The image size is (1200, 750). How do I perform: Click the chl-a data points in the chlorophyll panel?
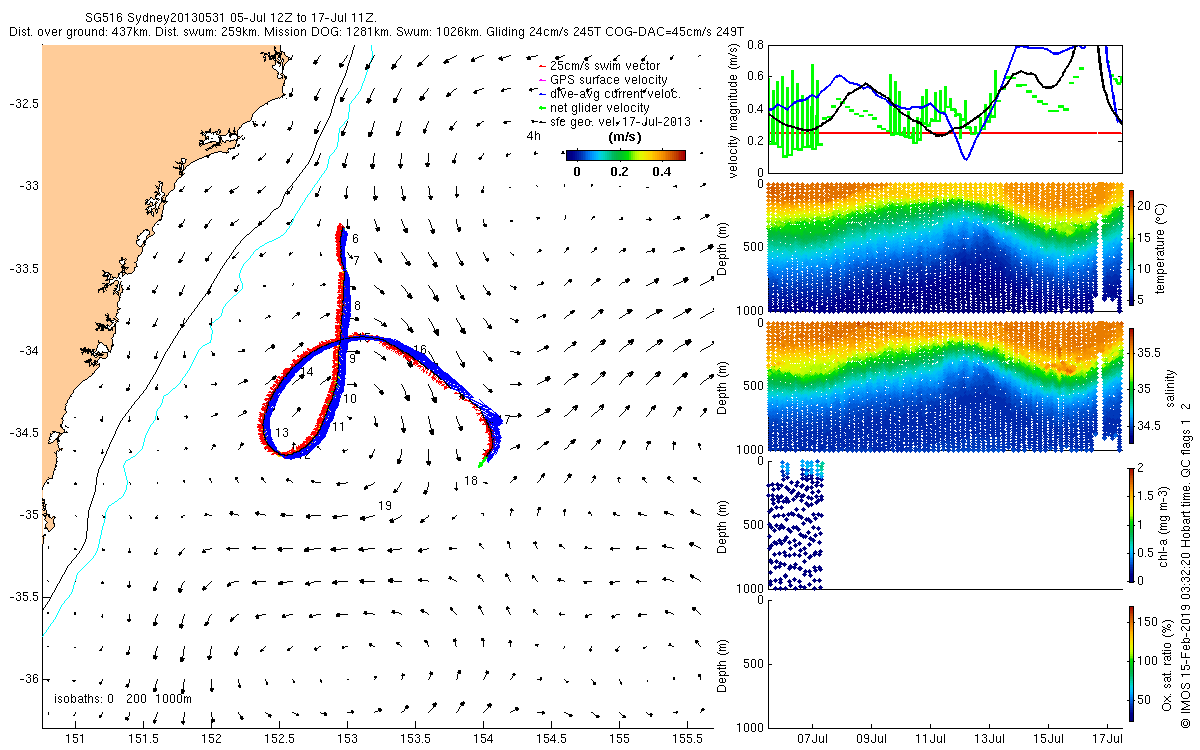click(797, 525)
